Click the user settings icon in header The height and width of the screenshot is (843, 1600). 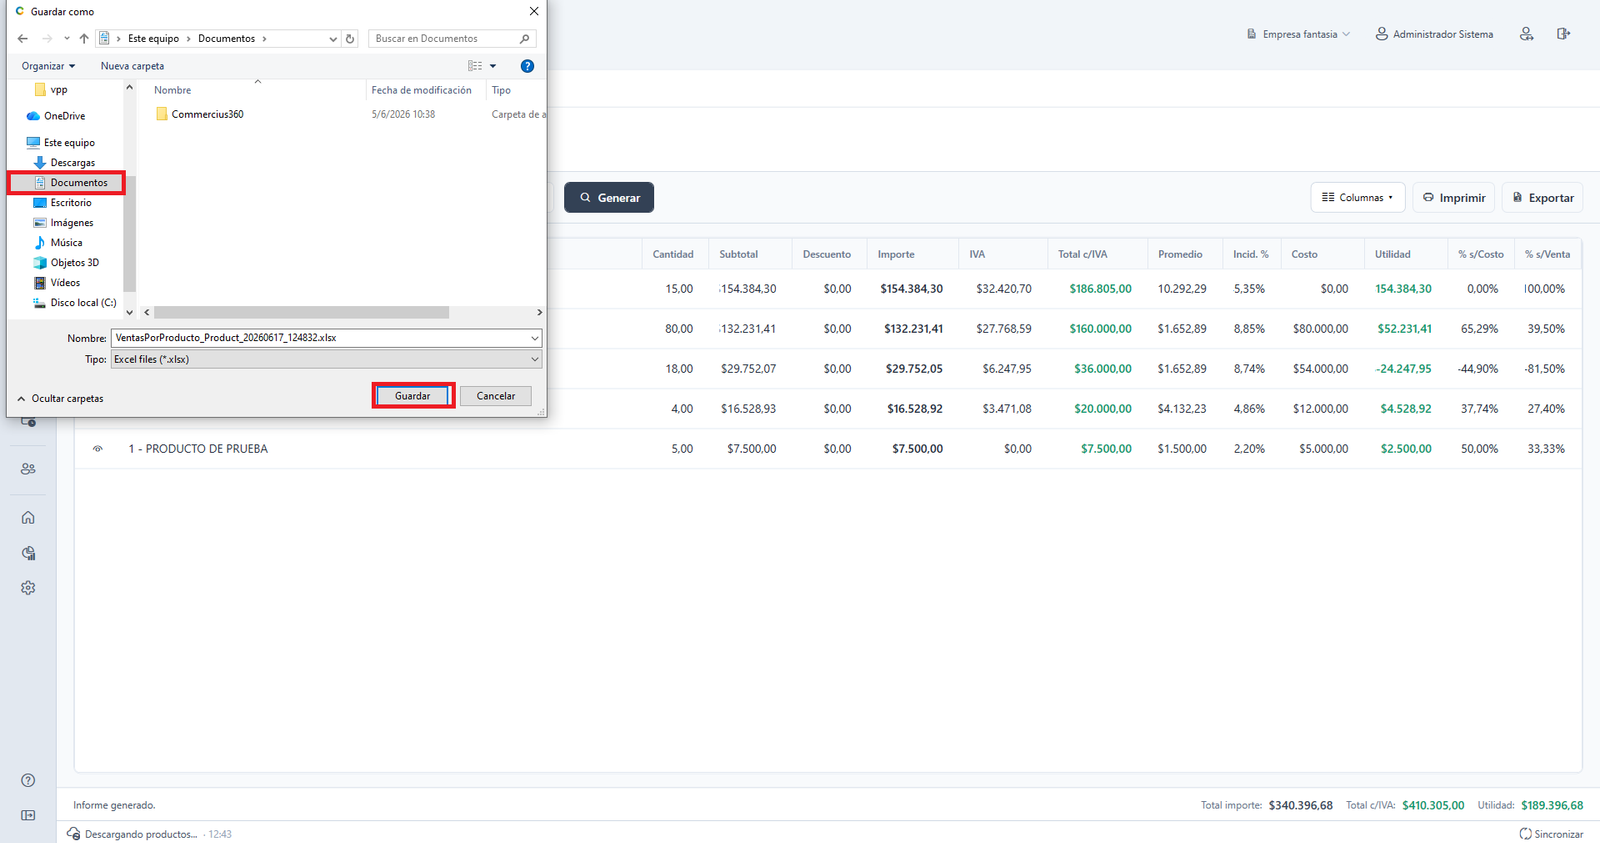pyautogui.click(x=1526, y=34)
